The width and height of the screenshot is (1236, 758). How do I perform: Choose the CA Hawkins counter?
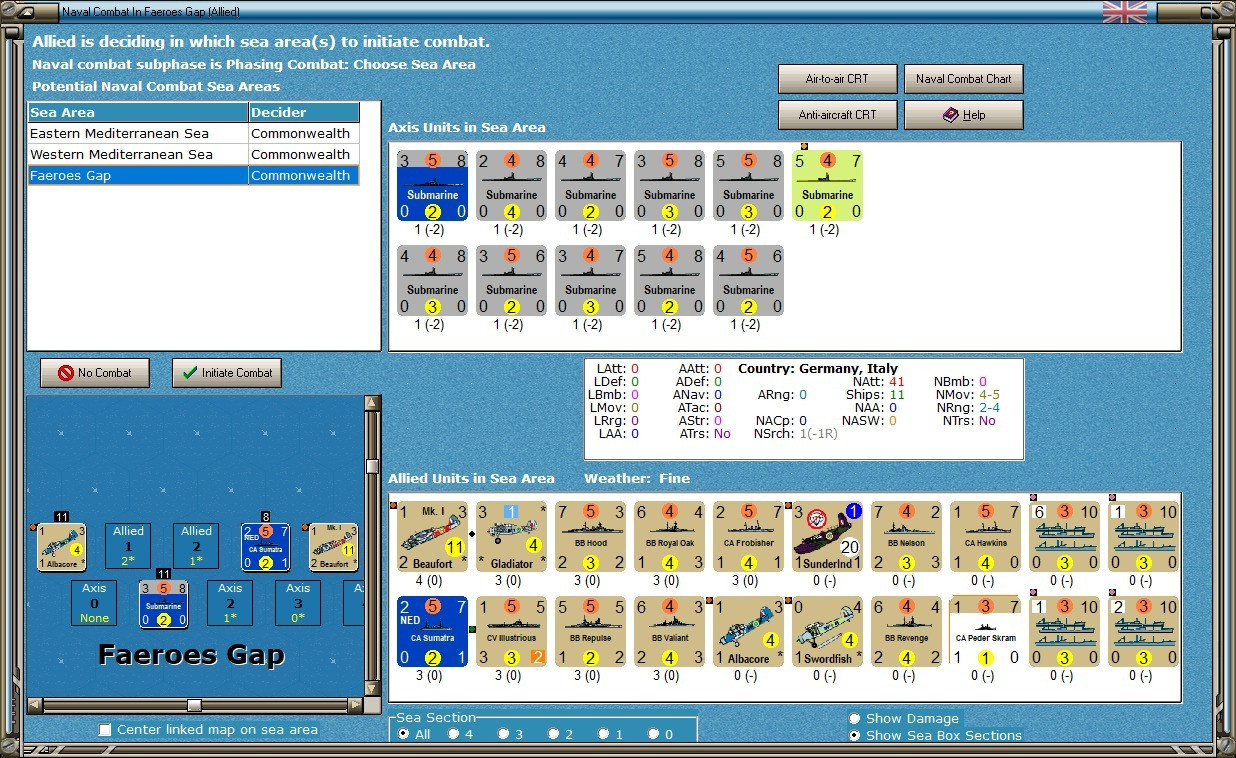pyautogui.click(x=985, y=536)
